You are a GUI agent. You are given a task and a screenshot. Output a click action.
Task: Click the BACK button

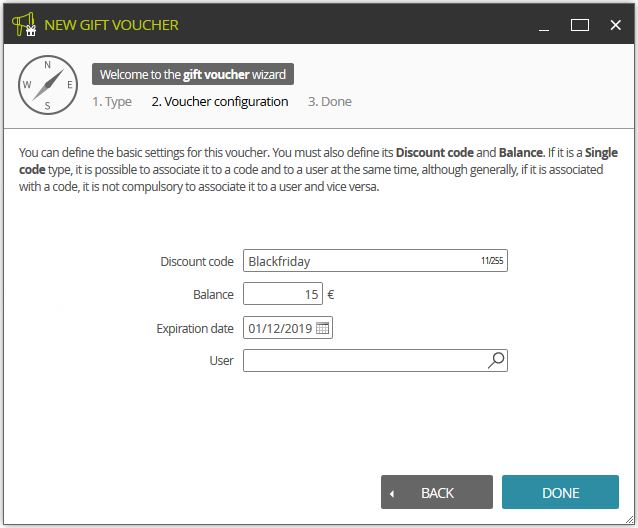tap(437, 492)
